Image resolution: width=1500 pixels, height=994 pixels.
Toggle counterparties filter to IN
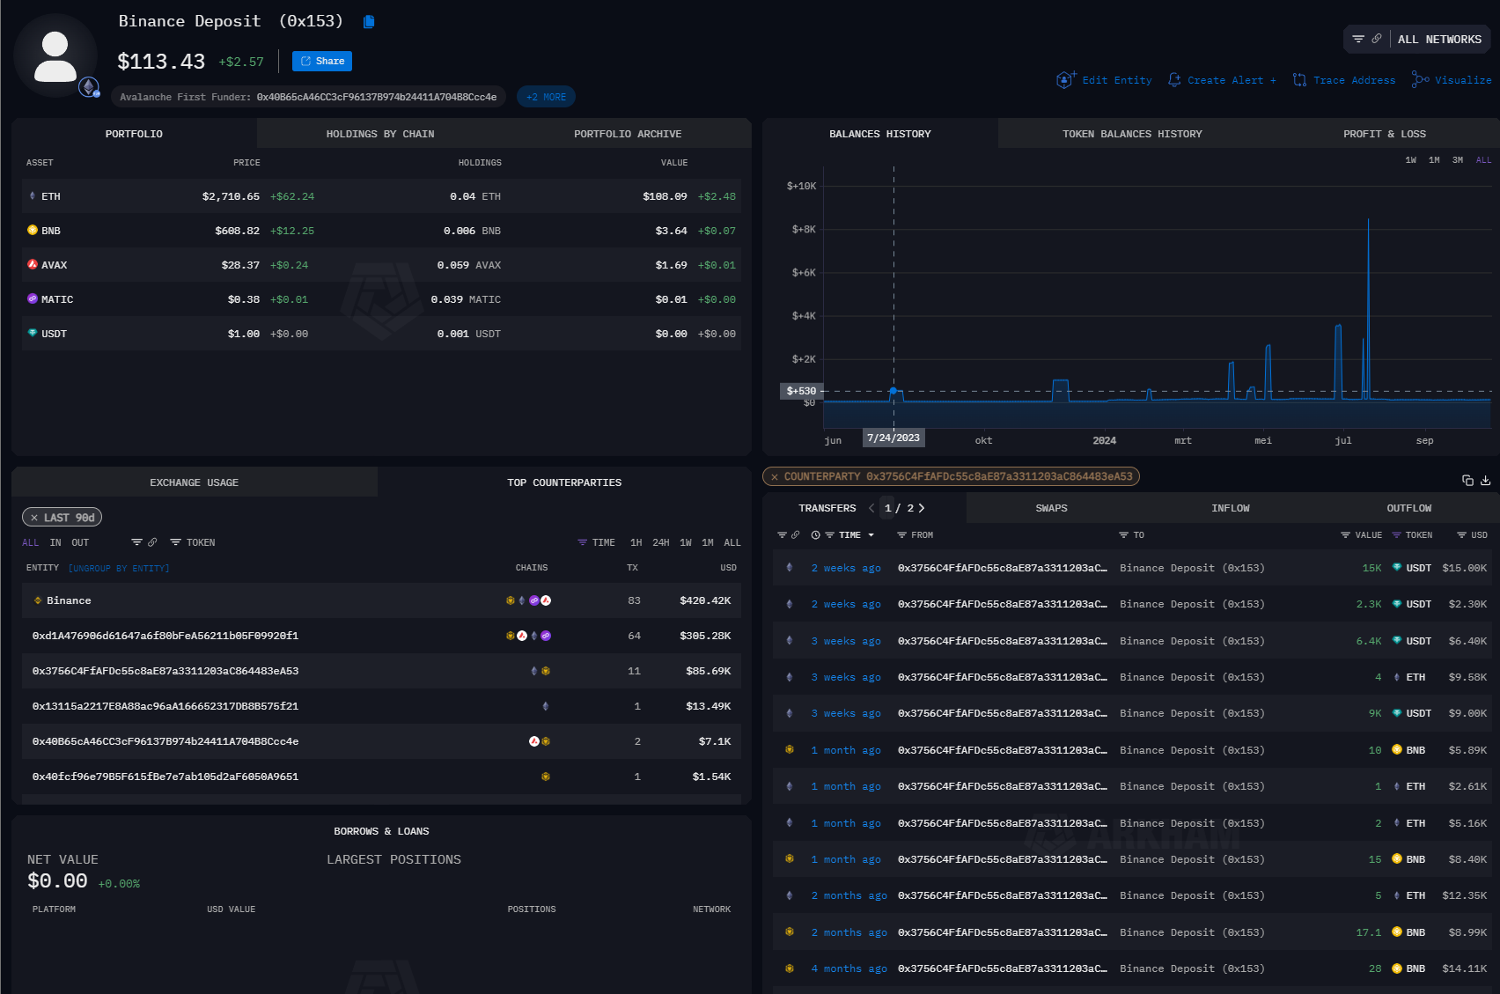55,543
